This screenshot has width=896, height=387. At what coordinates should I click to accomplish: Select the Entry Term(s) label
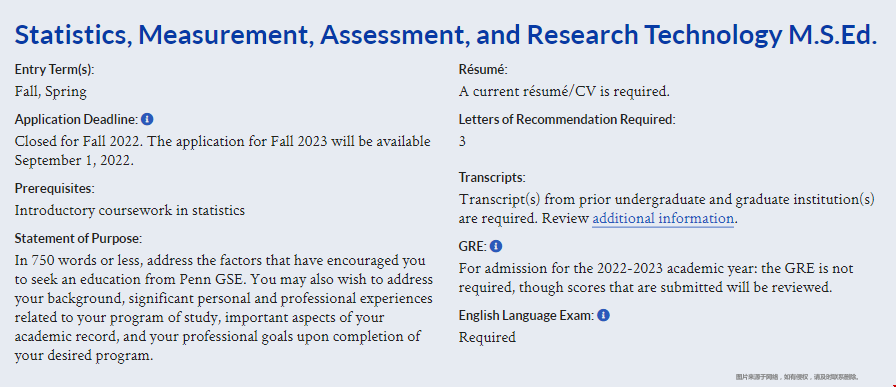coord(54,70)
